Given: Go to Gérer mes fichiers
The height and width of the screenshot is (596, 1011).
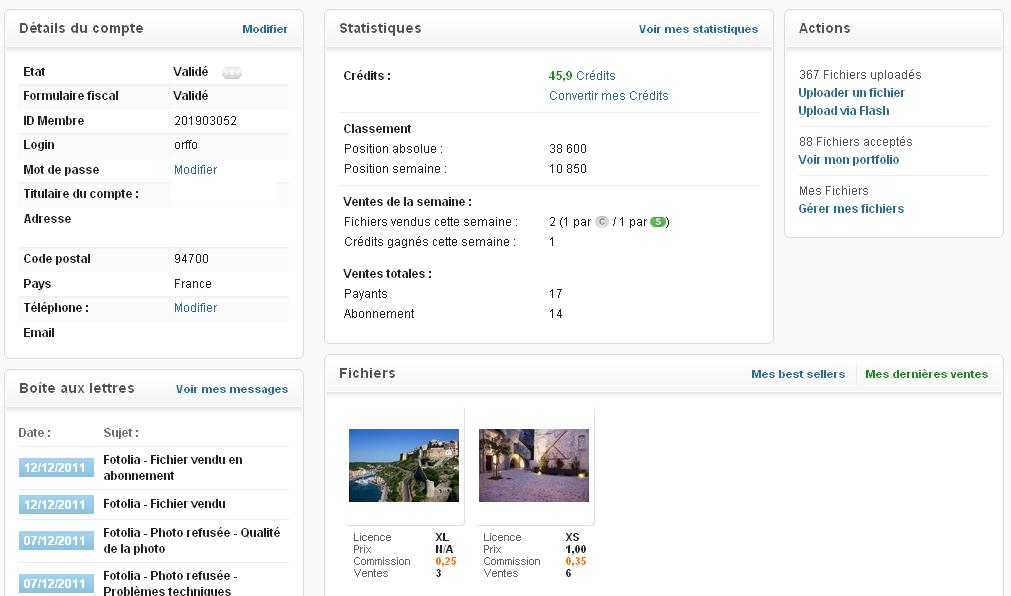Looking at the screenshot, I should [x=851, y=209].
